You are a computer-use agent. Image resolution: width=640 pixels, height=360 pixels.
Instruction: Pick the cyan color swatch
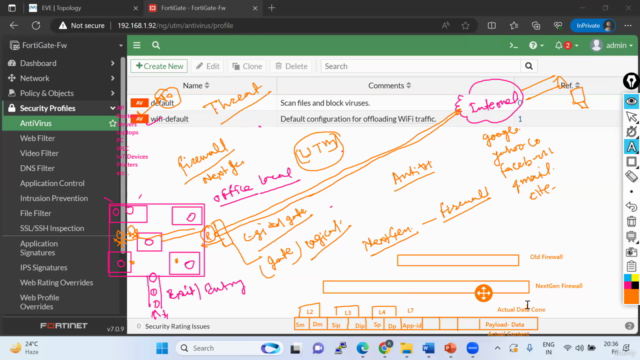point(627,278)
